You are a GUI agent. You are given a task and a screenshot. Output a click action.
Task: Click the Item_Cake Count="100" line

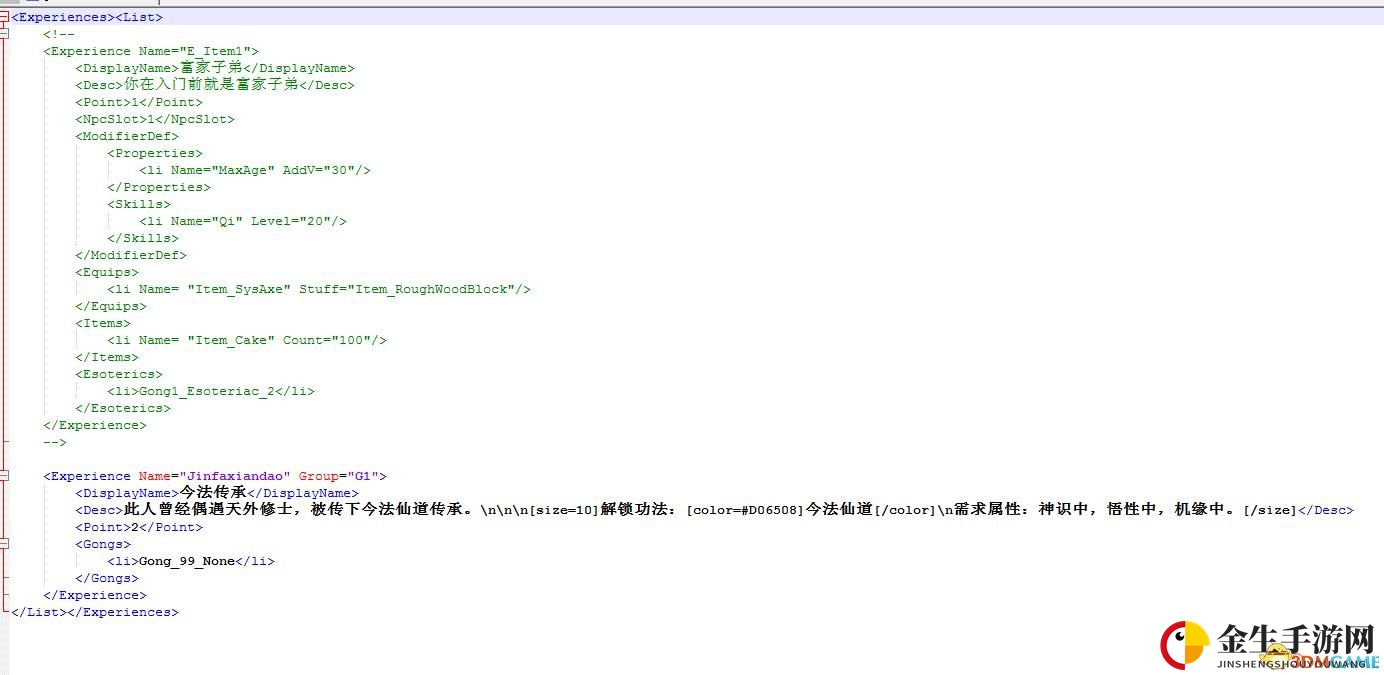[247, 340]
